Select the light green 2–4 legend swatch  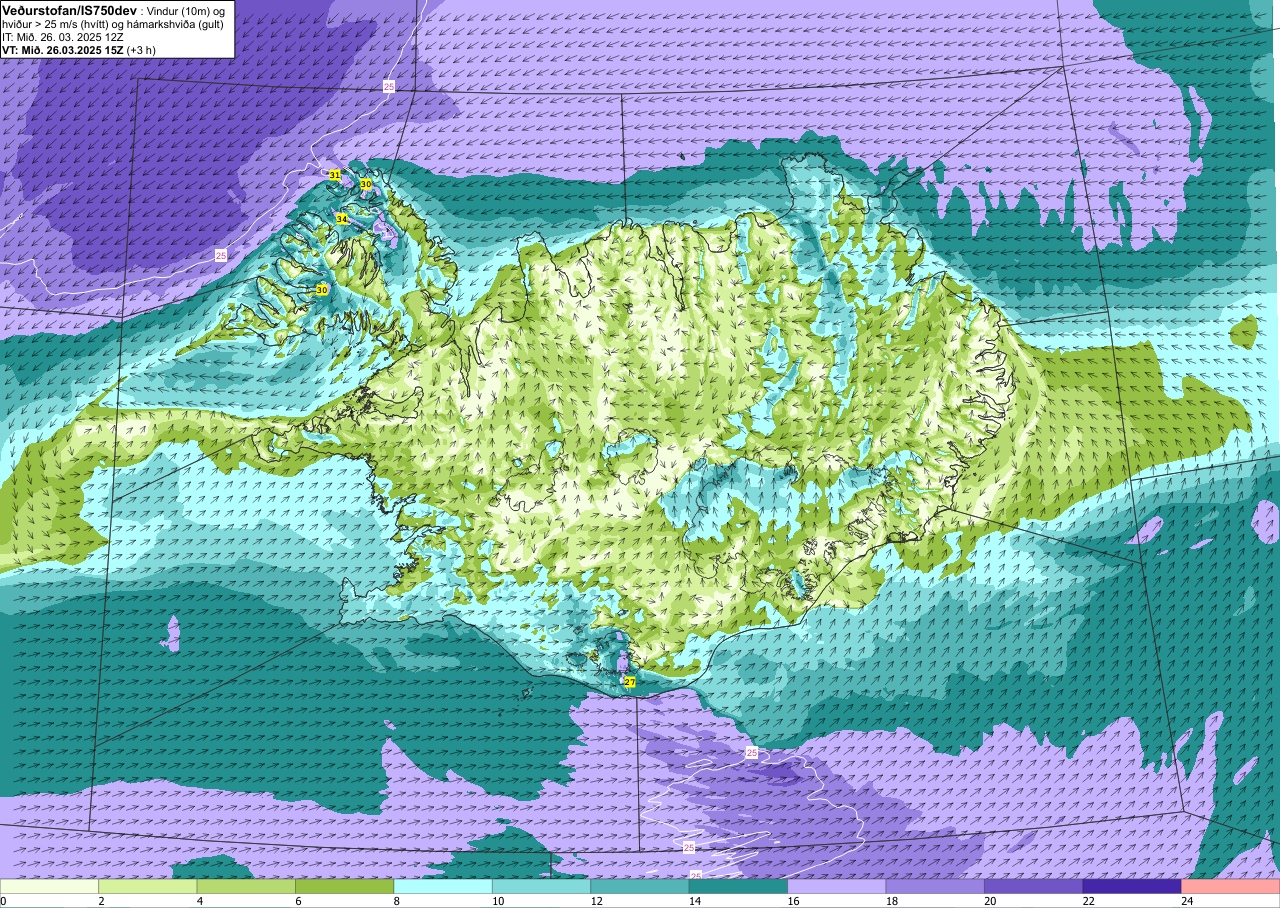[148, 886]
